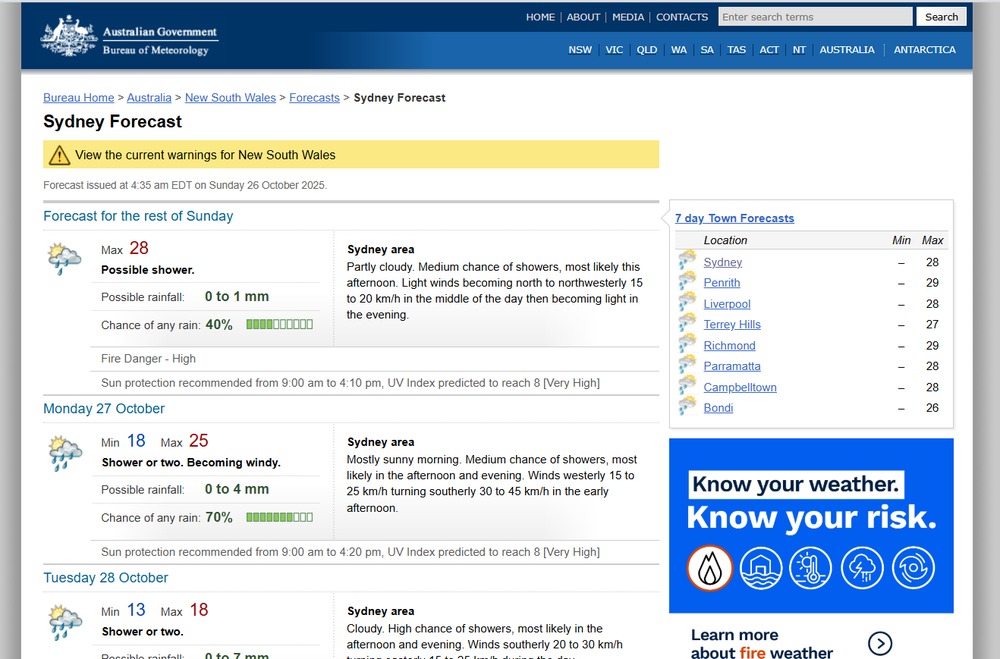Click the New South Wales breadcrumb link
The width and height of the screenshot is (1000, 659).
[x=230, y=98]
